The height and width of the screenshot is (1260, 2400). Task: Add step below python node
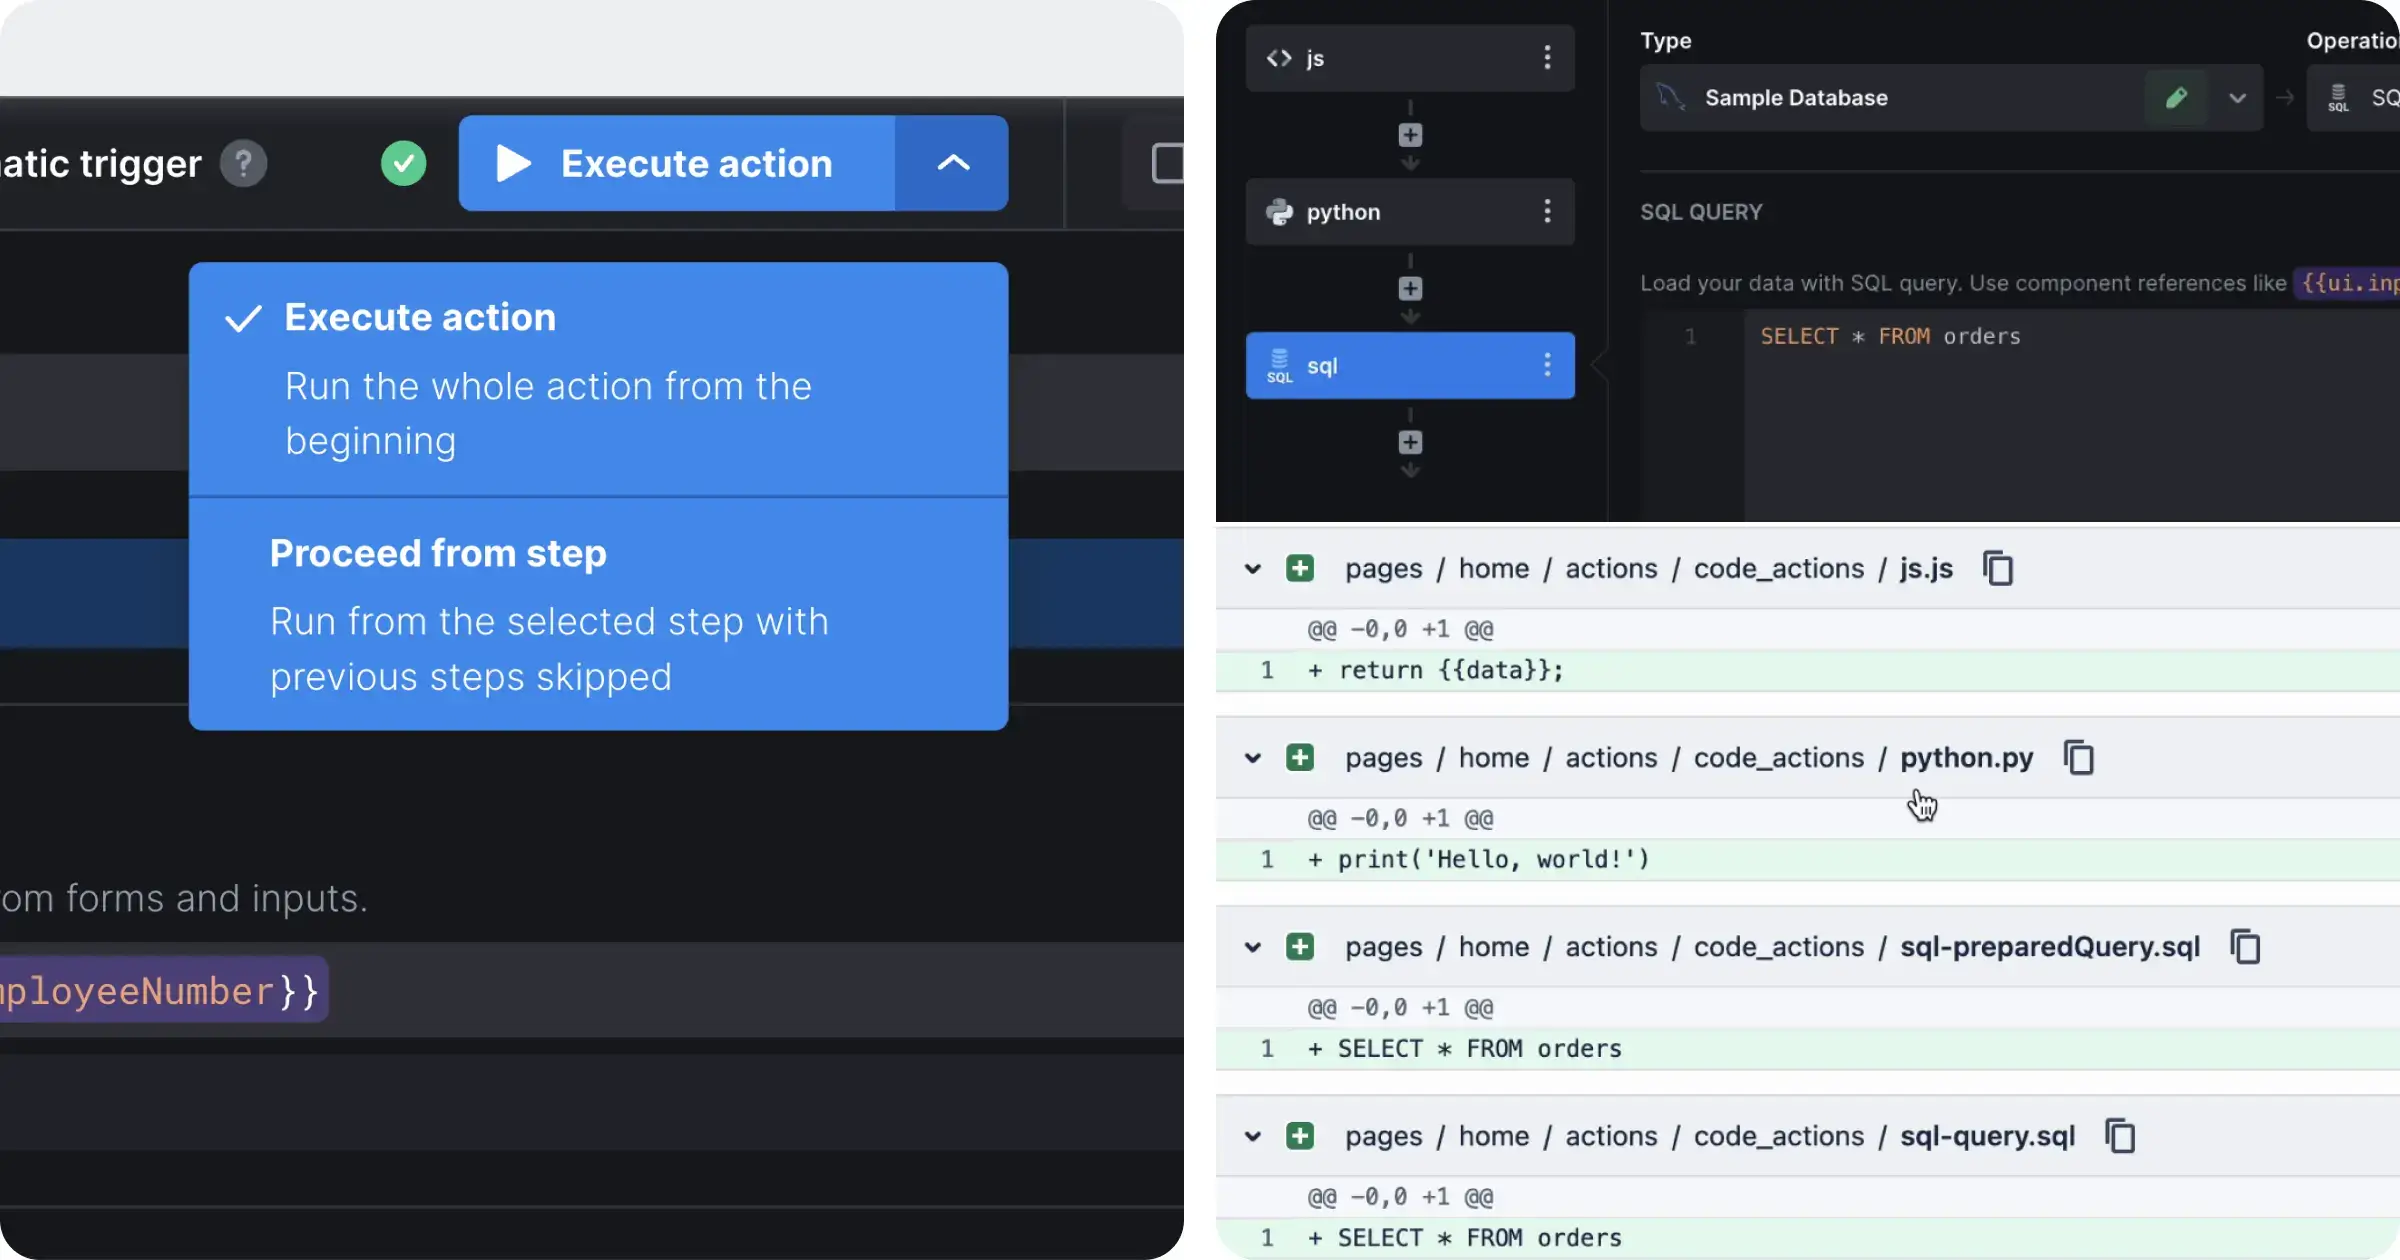tap(1410, 289)
